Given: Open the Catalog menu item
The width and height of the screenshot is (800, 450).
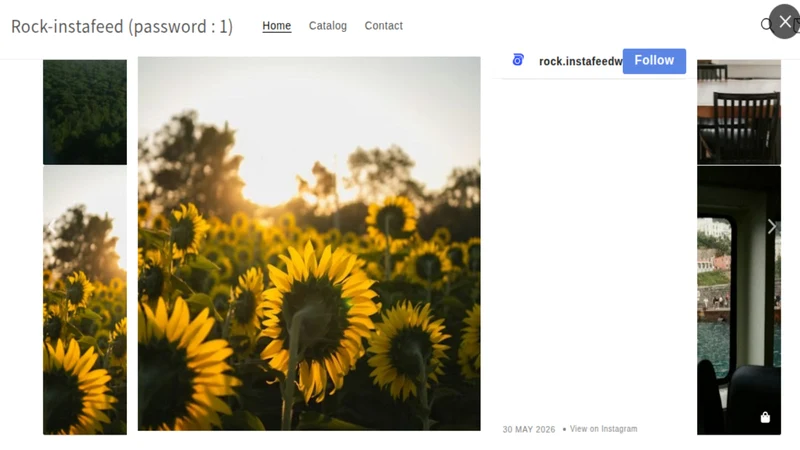Looking at the screenshot, I should point(328,26).
